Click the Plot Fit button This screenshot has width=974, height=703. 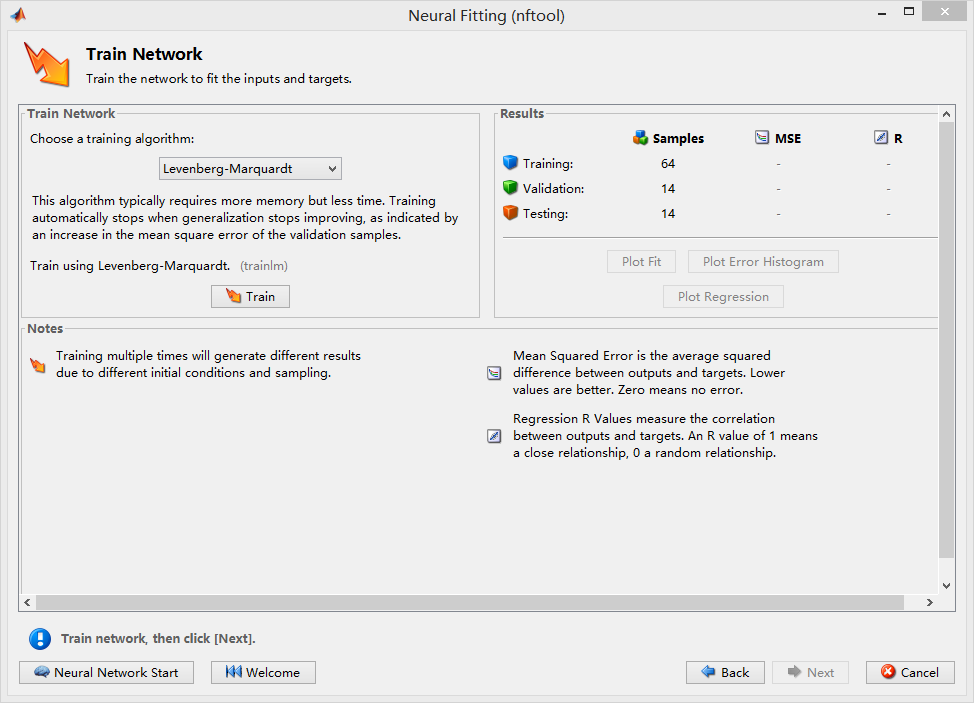tap(641, 262)
